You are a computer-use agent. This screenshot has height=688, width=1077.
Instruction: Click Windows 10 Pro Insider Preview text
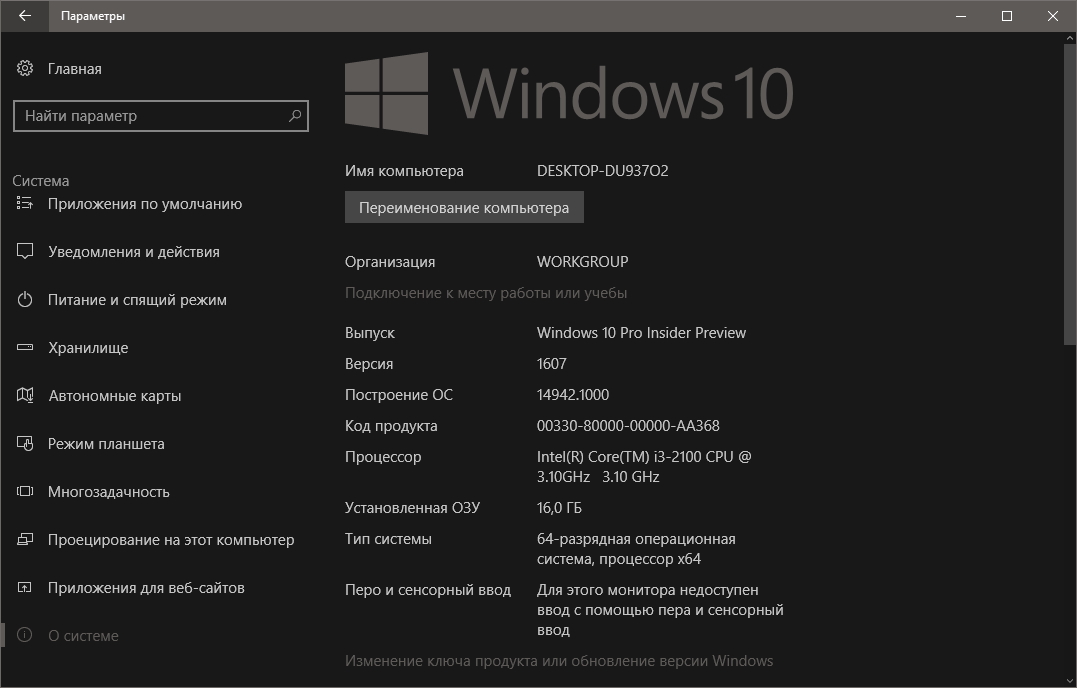(x=641, y=333)
